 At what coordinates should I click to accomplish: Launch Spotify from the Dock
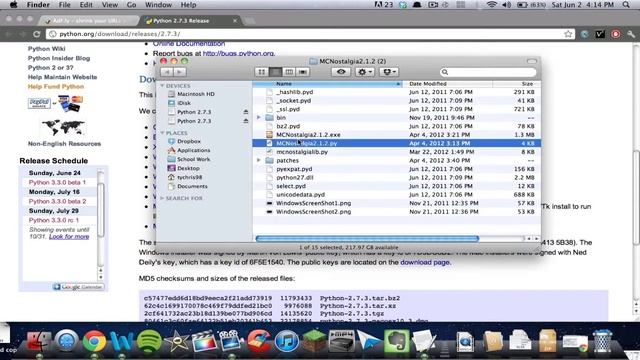149,341
